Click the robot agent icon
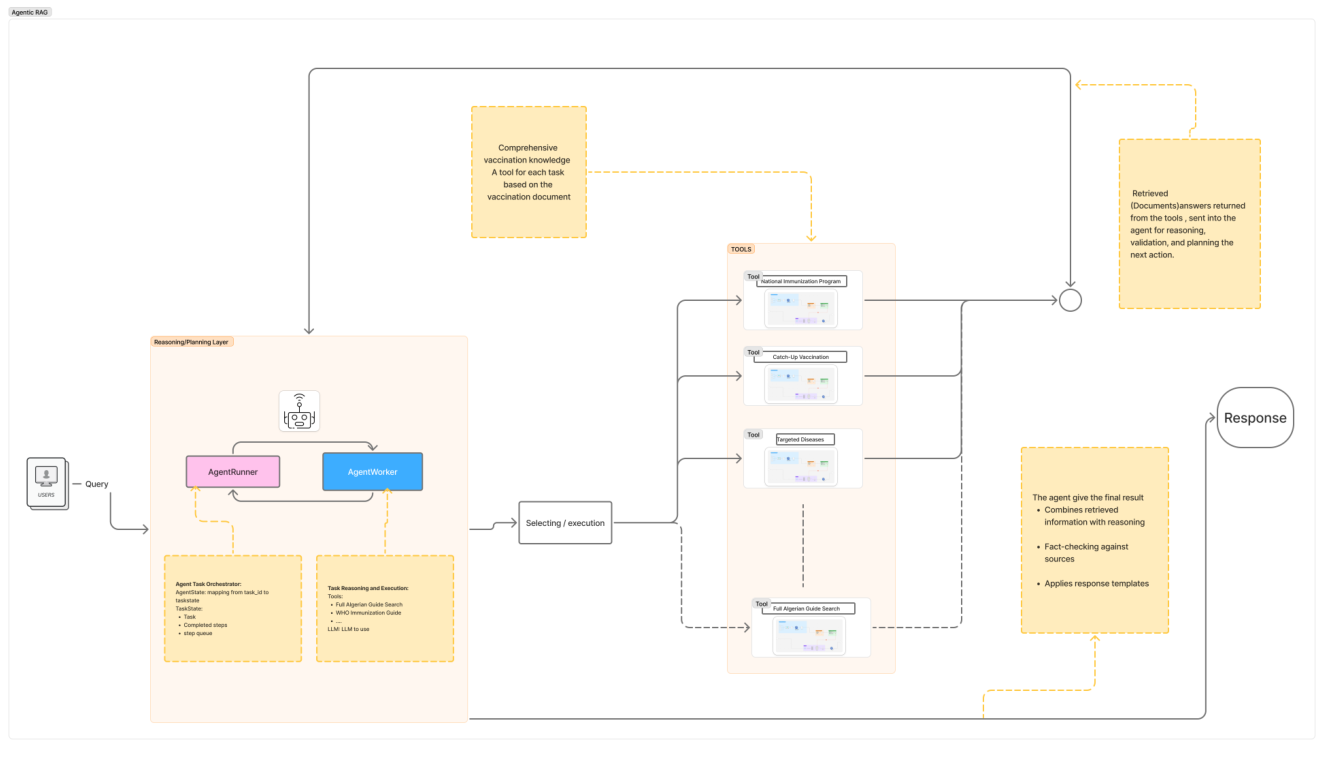The image size is (1322, 779). pos(299,412)
